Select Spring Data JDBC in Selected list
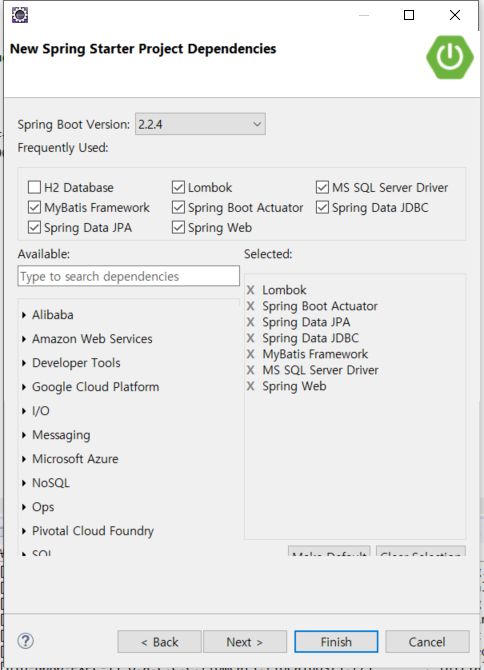The width and height of the screenshot is (484, 670). point(311,338)
